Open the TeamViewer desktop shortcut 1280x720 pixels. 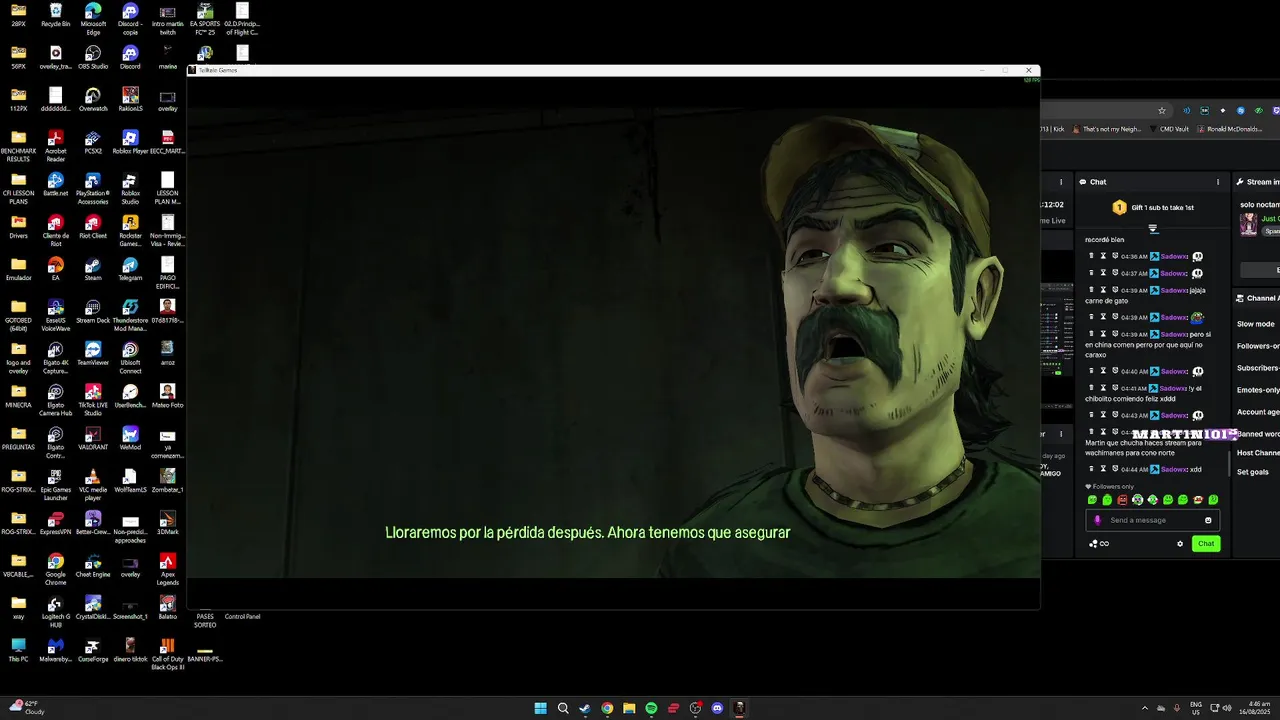(x=92, y=353)
